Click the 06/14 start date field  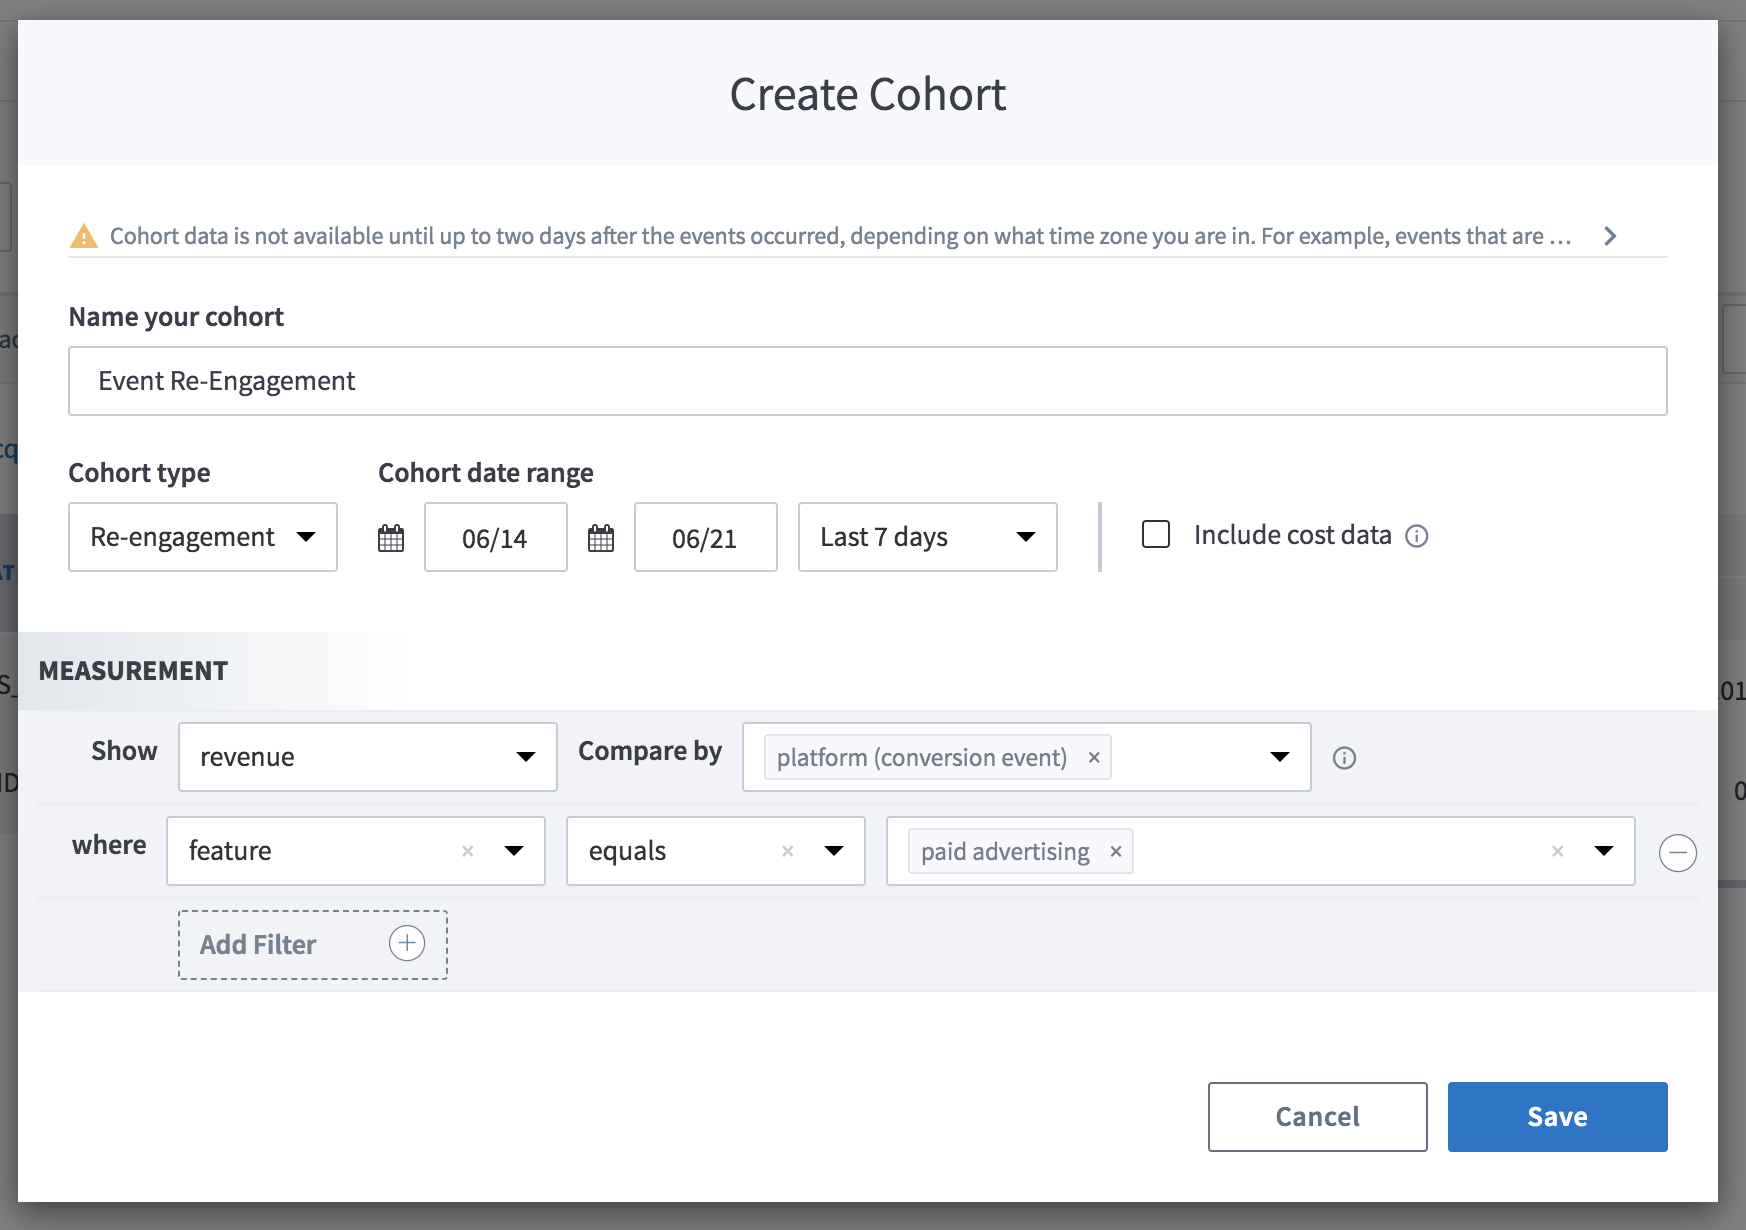(x=495, y=538)
